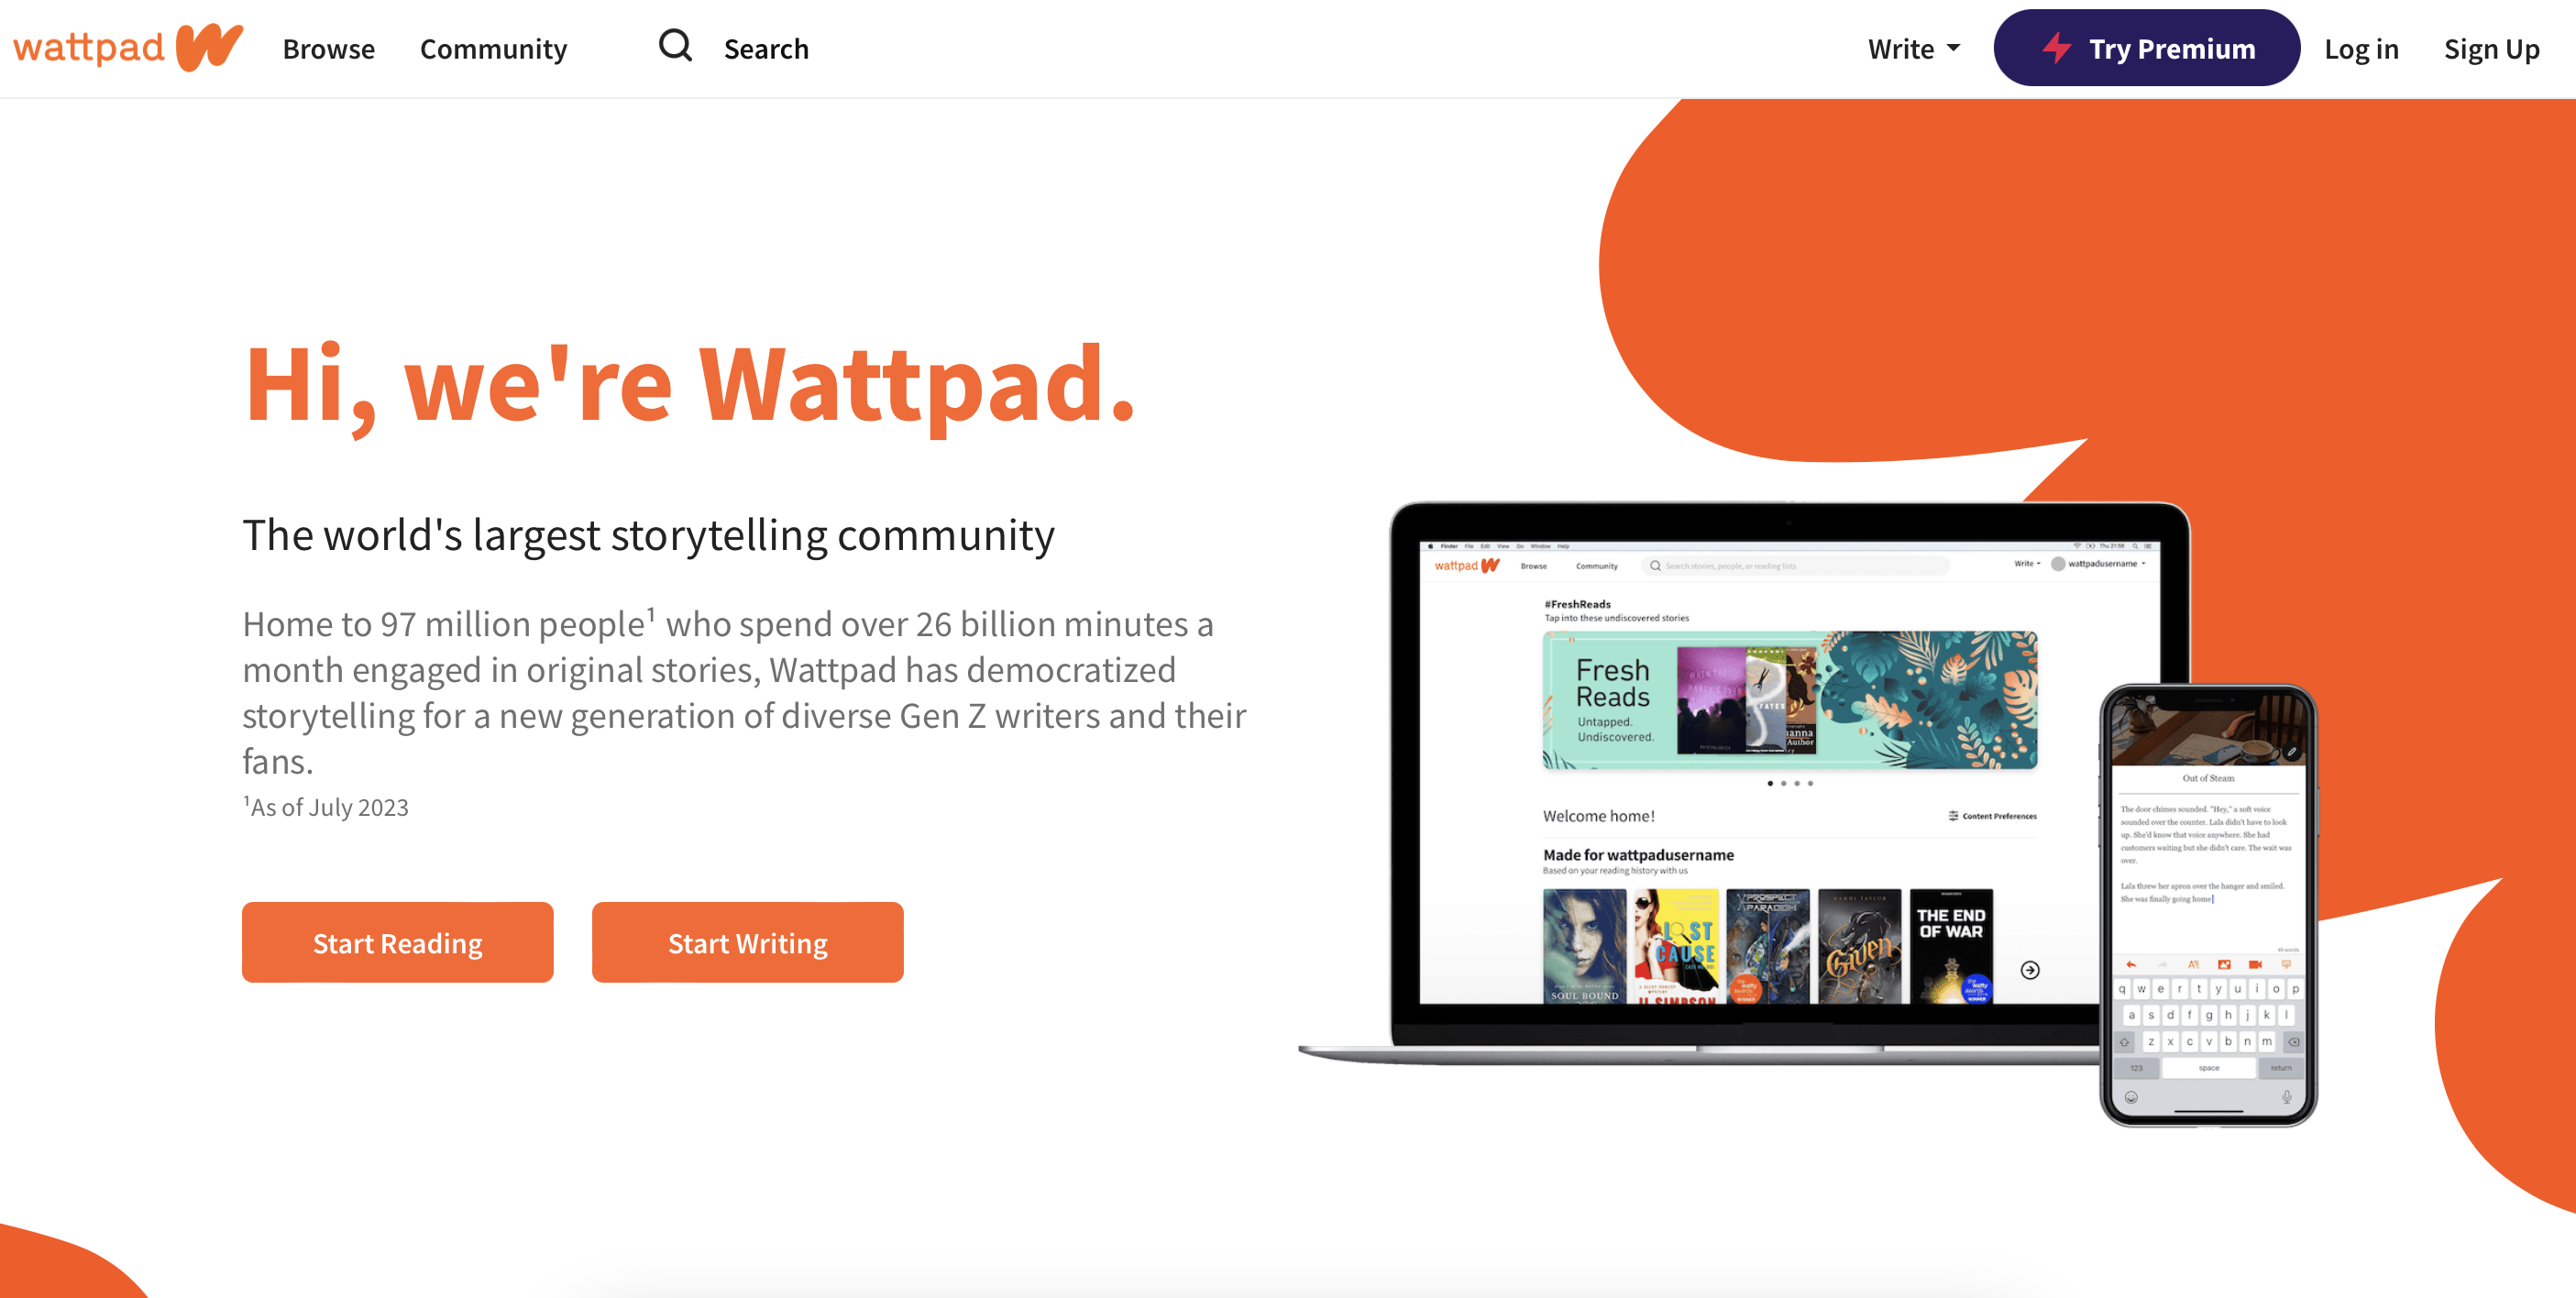
Task: Click the Start Reading button
Action: click(x=397, y=942)
